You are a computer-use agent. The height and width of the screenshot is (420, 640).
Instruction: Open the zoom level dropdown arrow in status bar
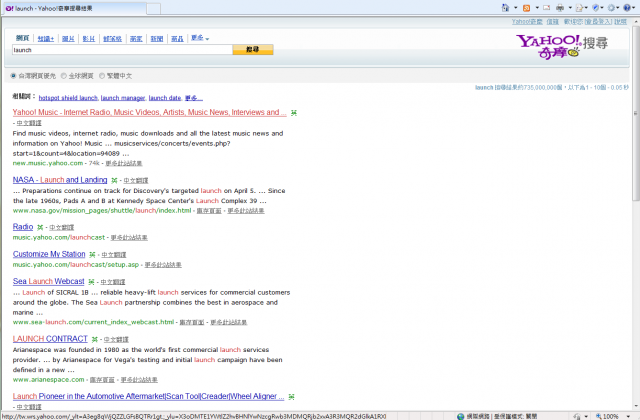(x=628, y=416)
